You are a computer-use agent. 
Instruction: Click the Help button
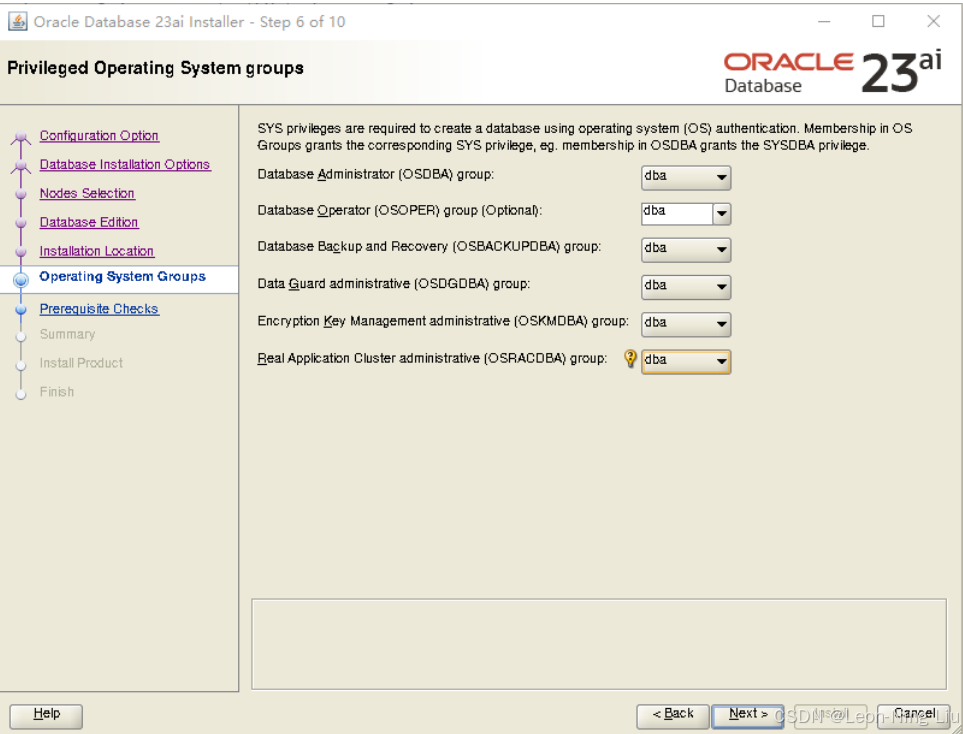click(x=46, y=716)
